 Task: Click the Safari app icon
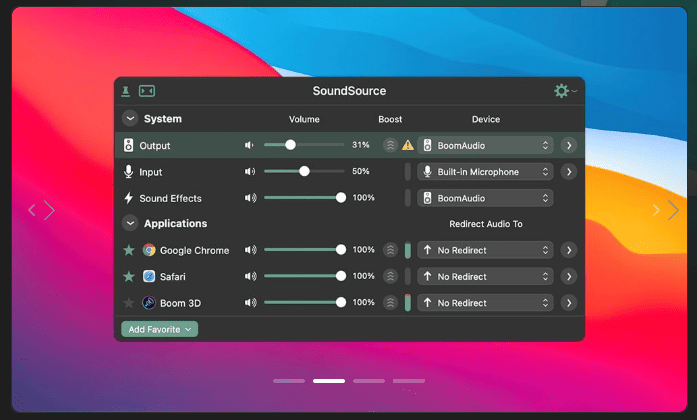click(149, 276)
